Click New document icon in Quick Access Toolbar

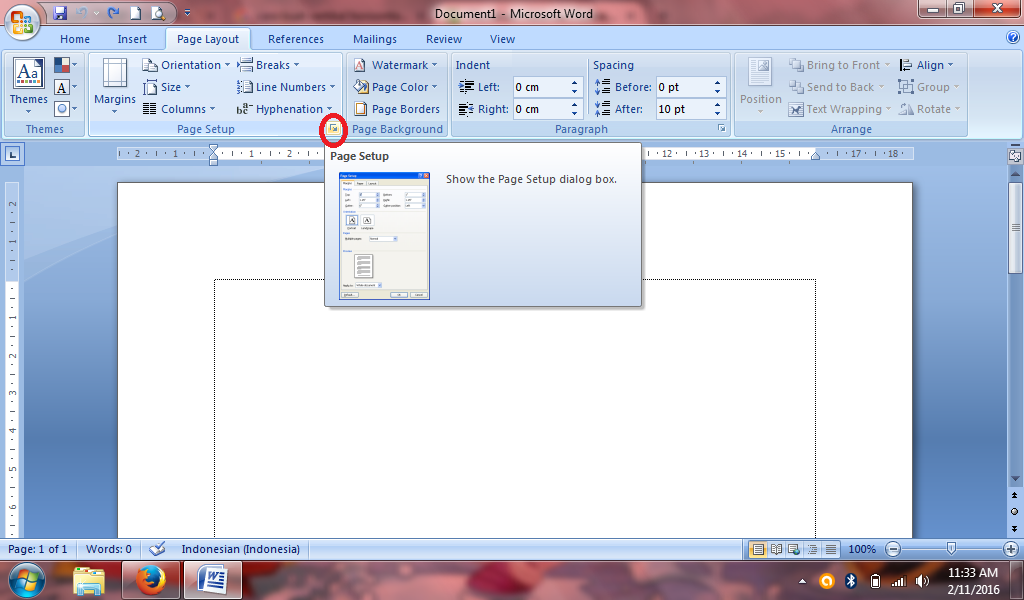click(135, 12)
